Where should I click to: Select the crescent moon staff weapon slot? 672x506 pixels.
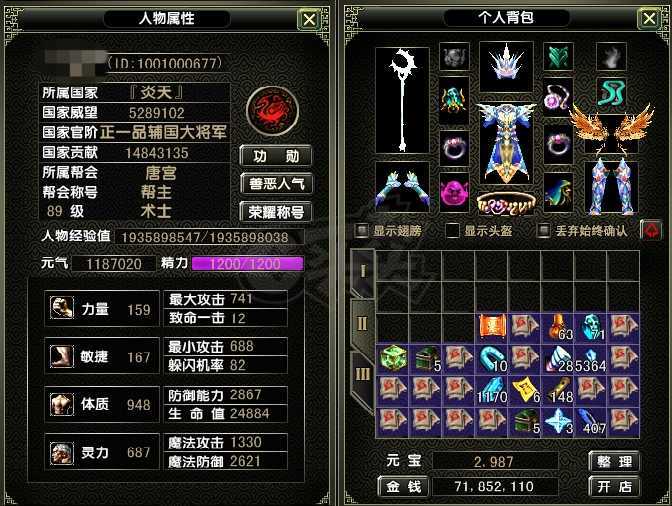(402, 100)
